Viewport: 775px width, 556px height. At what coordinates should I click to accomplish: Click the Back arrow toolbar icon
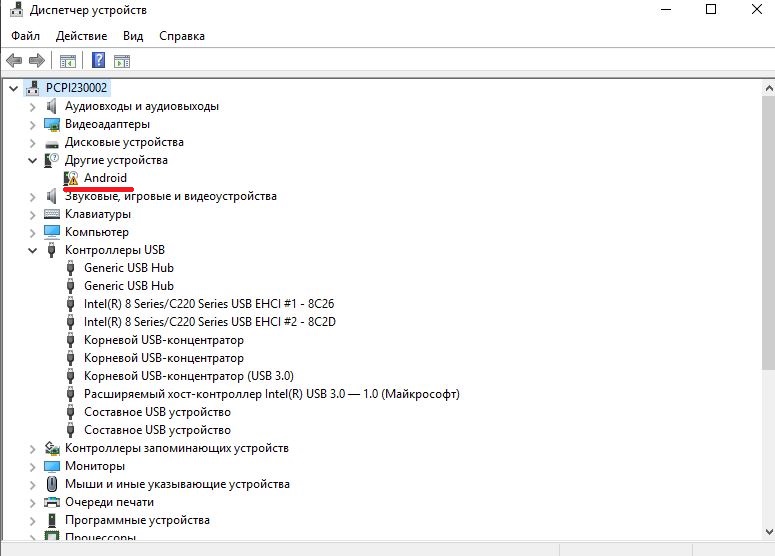coord(14,61)
